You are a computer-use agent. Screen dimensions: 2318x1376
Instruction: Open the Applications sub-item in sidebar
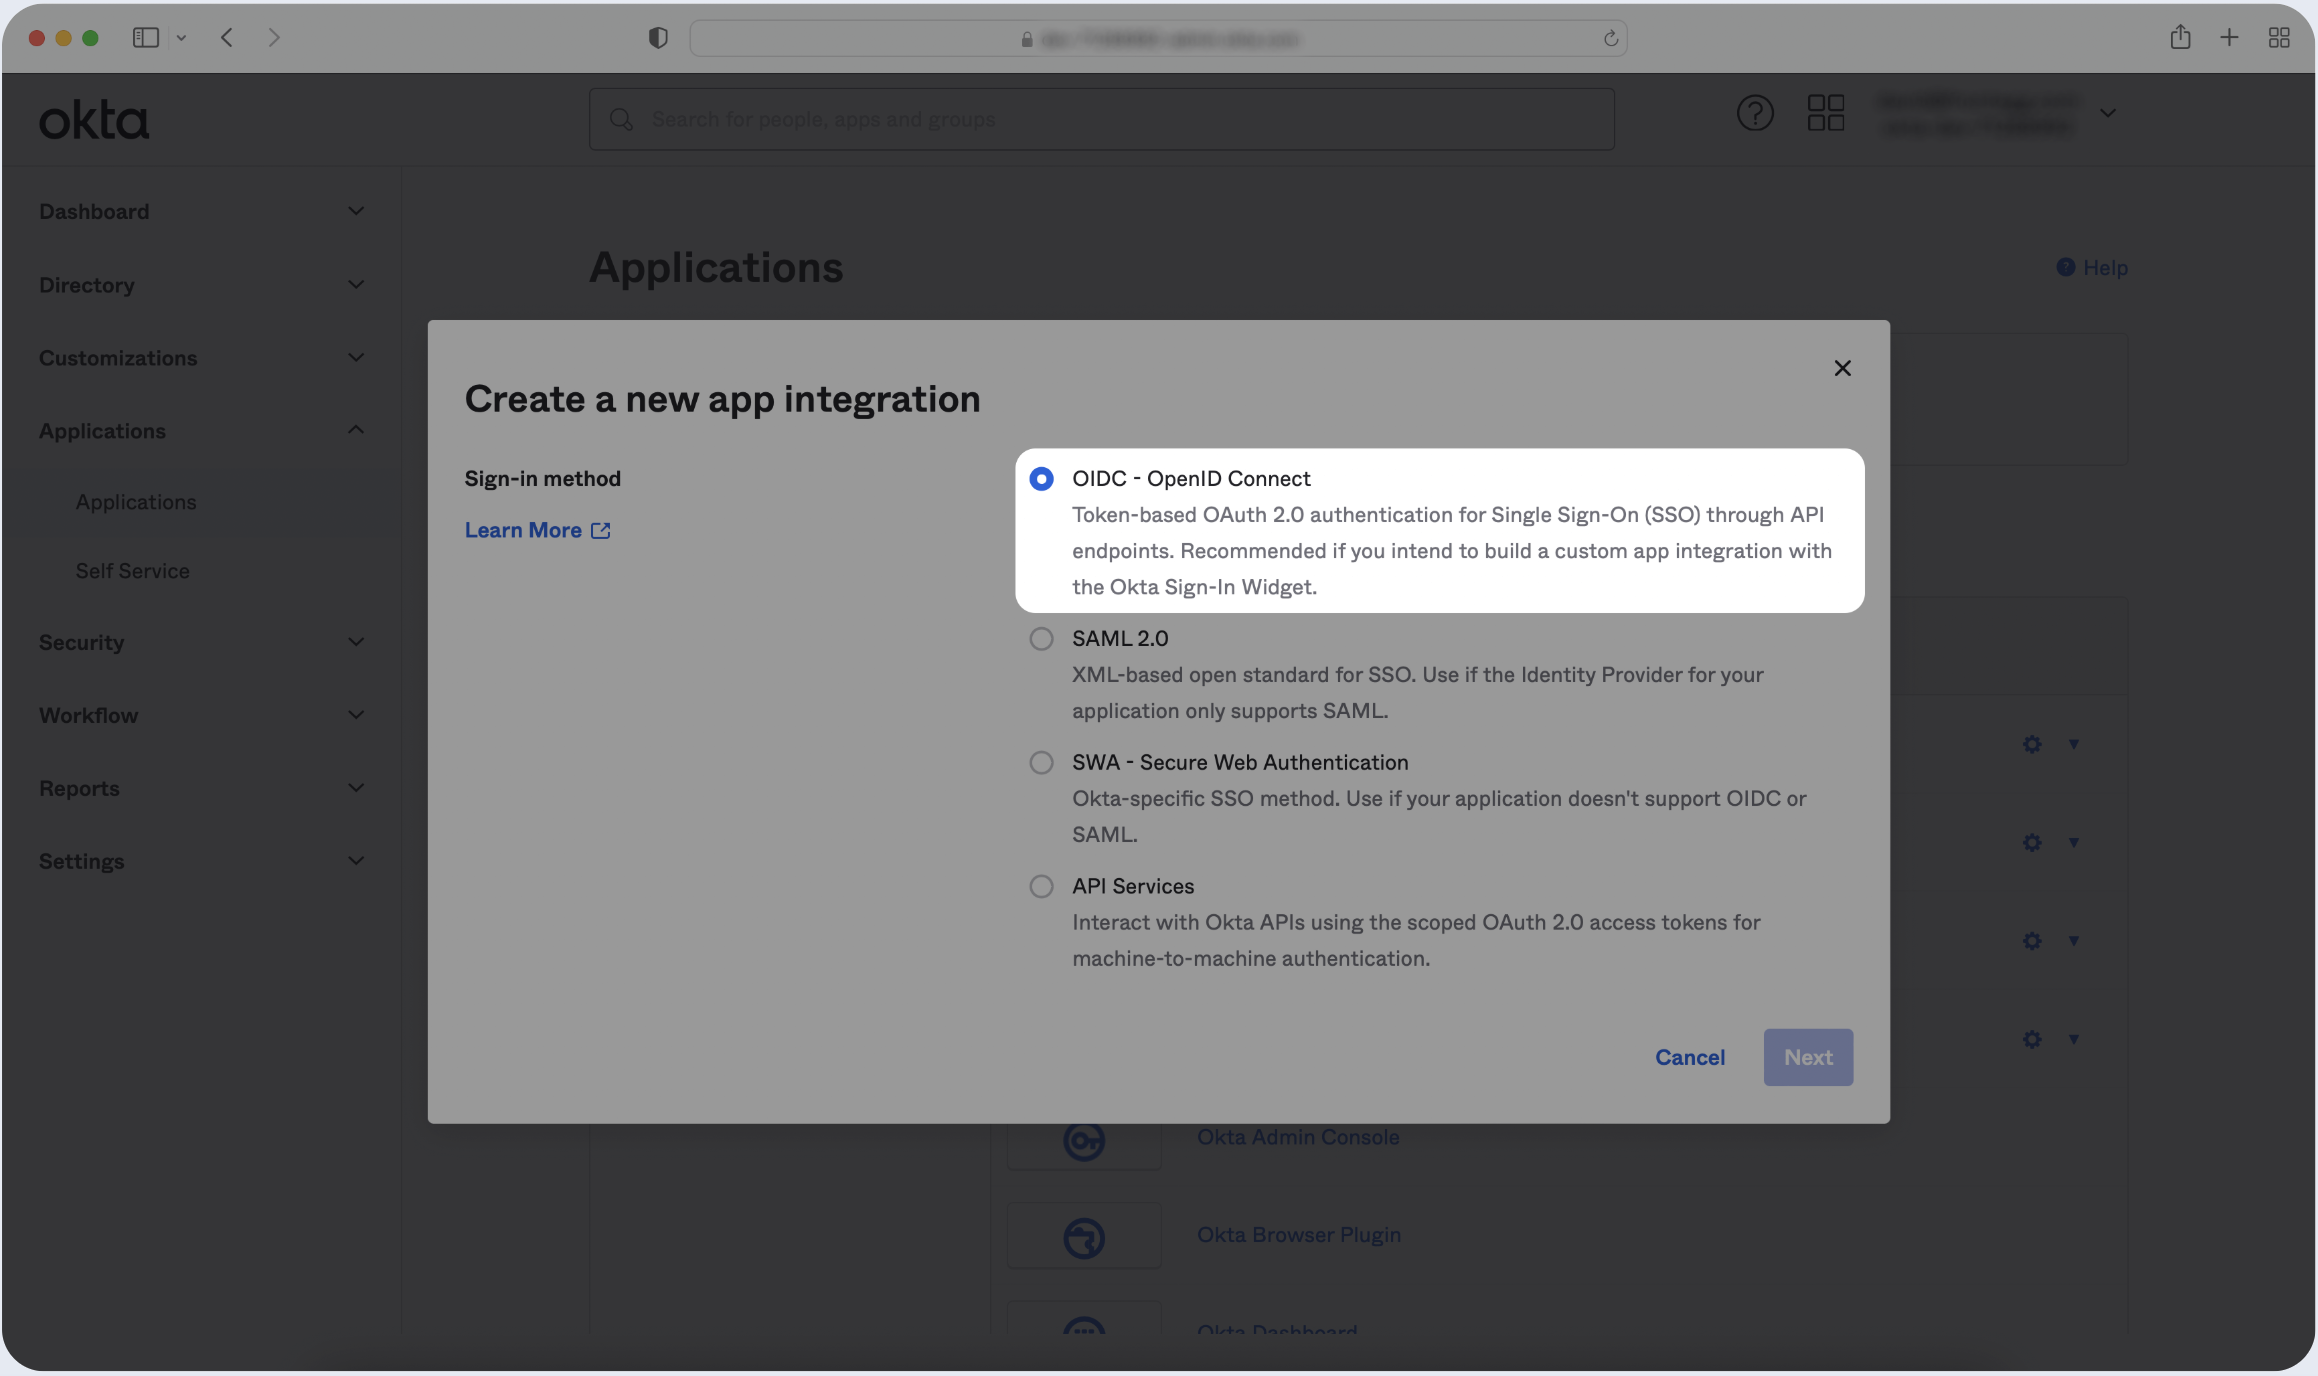point(136,502)
